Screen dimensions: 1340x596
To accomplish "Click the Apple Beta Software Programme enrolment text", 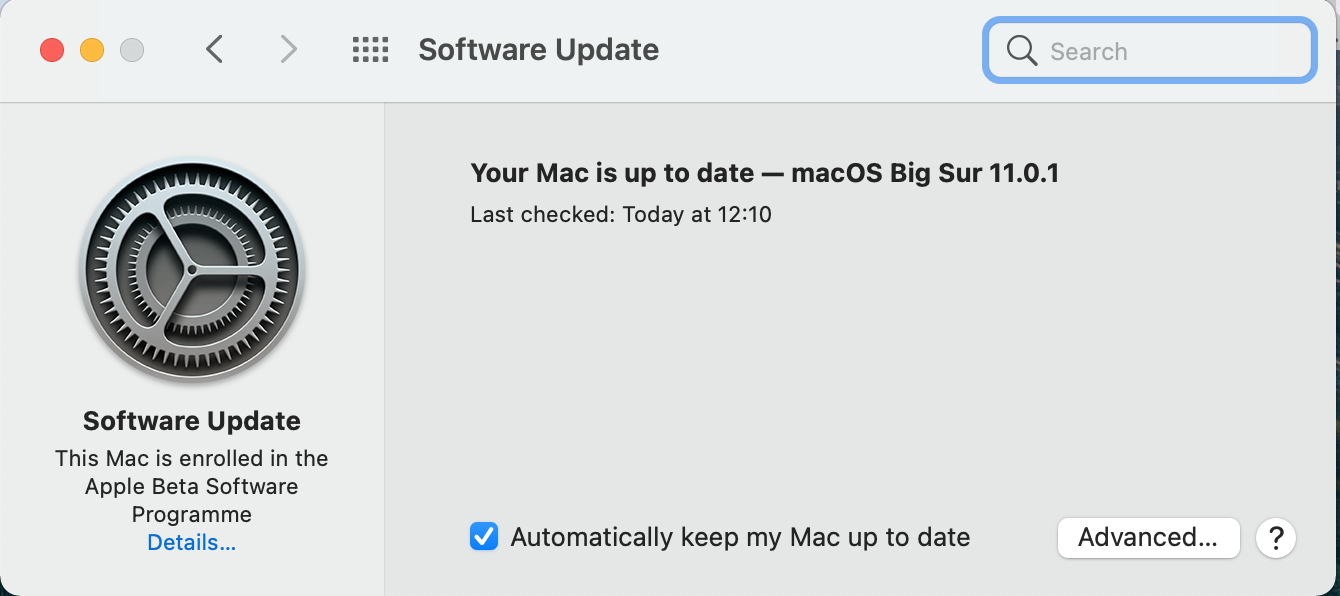I will coord(192,487).
